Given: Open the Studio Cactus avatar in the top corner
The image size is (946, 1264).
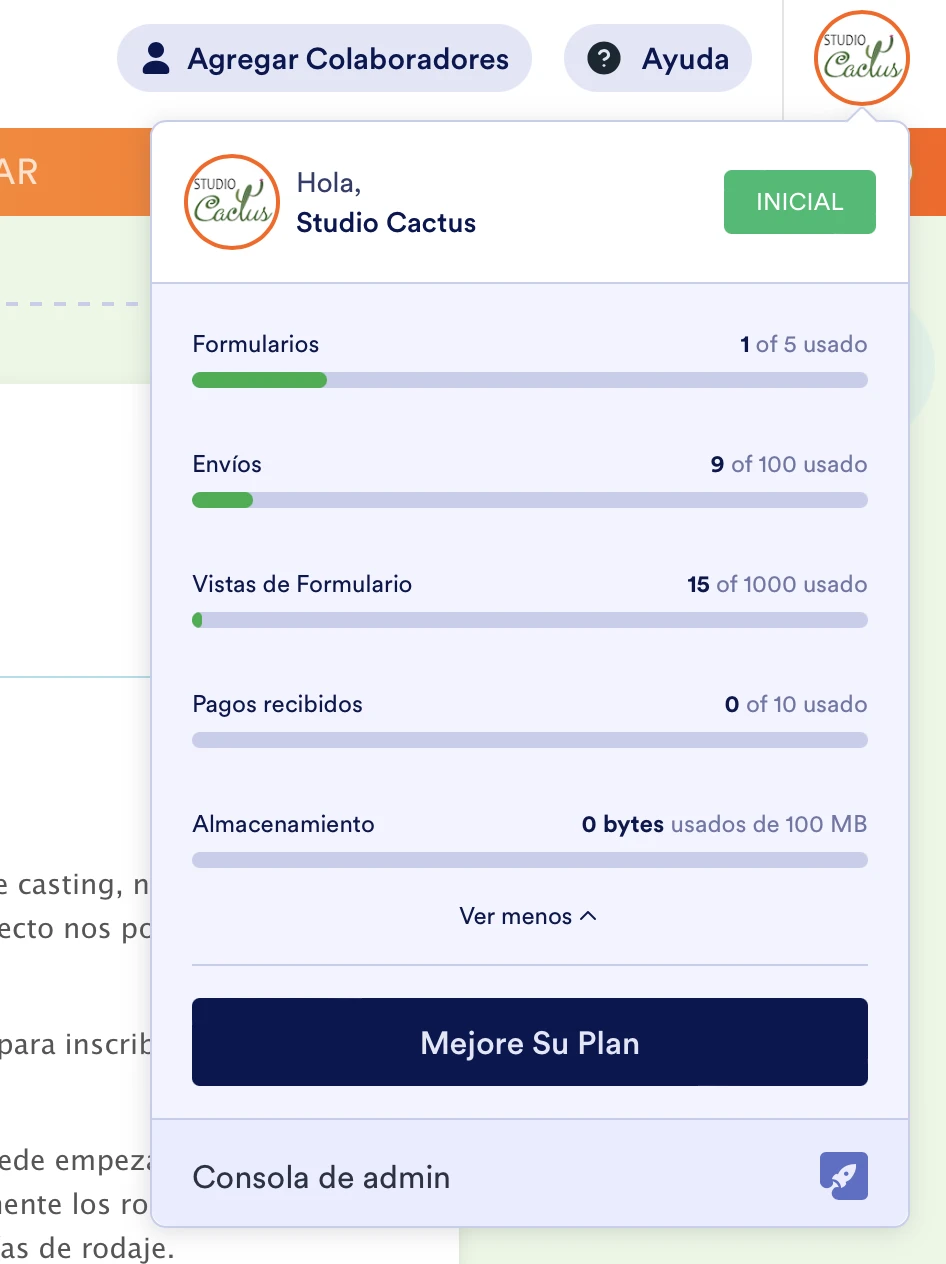Looking at the screenshot, I should 861,58.
